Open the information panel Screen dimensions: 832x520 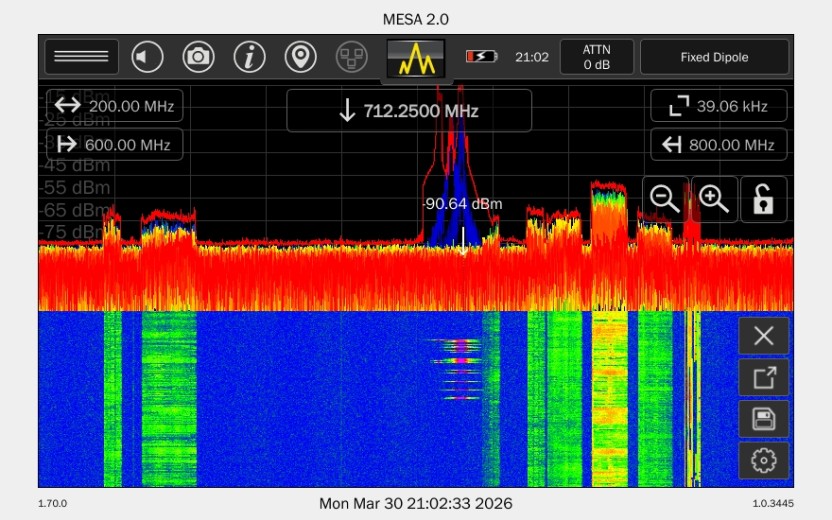[249, 57]
